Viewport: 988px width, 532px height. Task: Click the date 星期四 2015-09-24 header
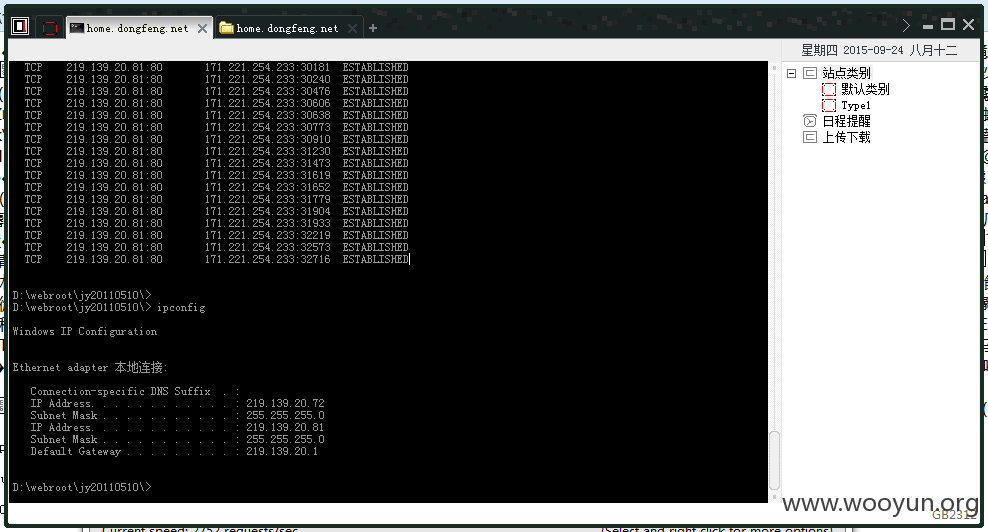pyautogui.click(x=879, y=50)
